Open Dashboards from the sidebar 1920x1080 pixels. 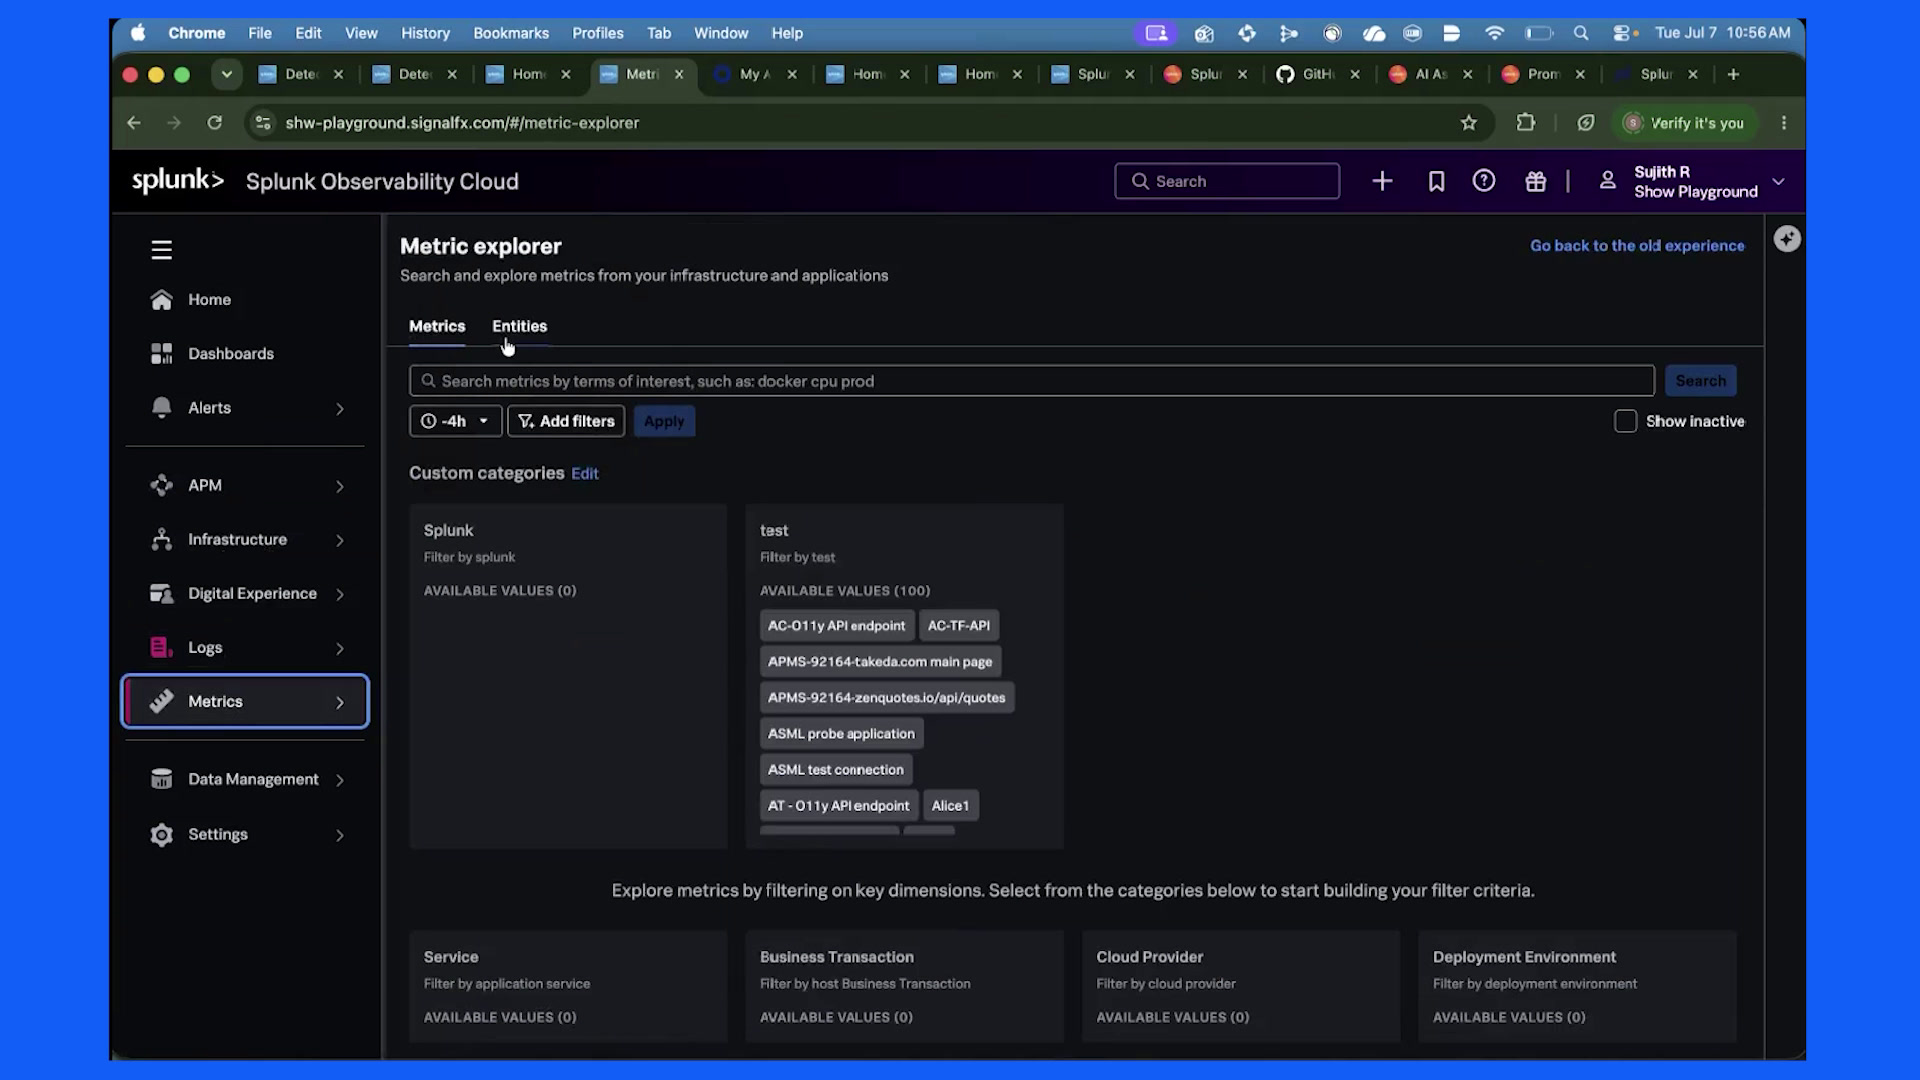click(230, 354)
